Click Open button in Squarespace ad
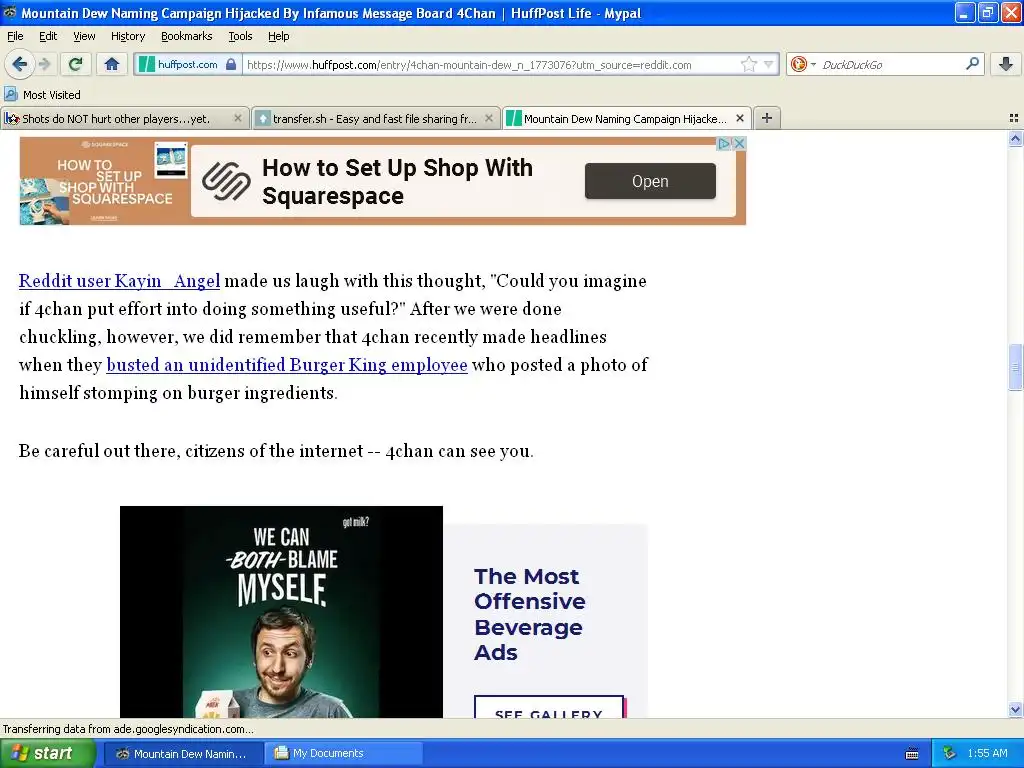Screen dimensions: 1024x768 [650, 181]
